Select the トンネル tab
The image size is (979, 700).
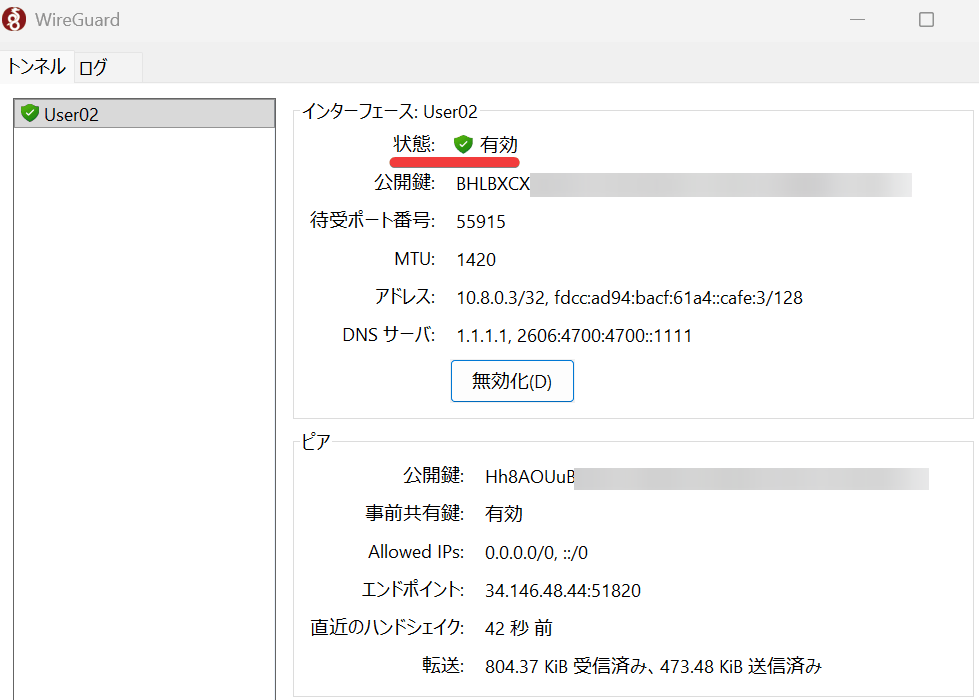point(37,66)
